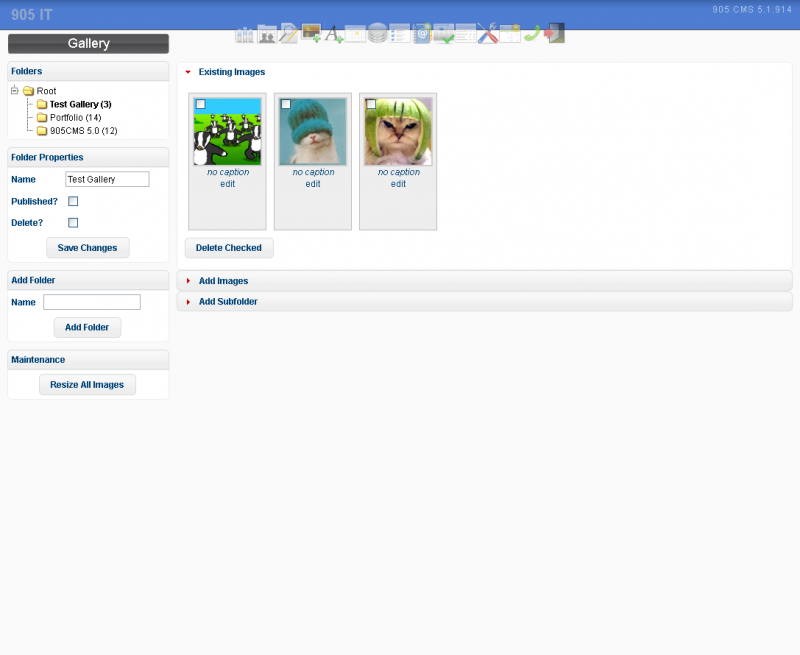Click the 905 CMS 5.1.914 version text
This screenshot has height=655, width=800.
tap(752, 10)
